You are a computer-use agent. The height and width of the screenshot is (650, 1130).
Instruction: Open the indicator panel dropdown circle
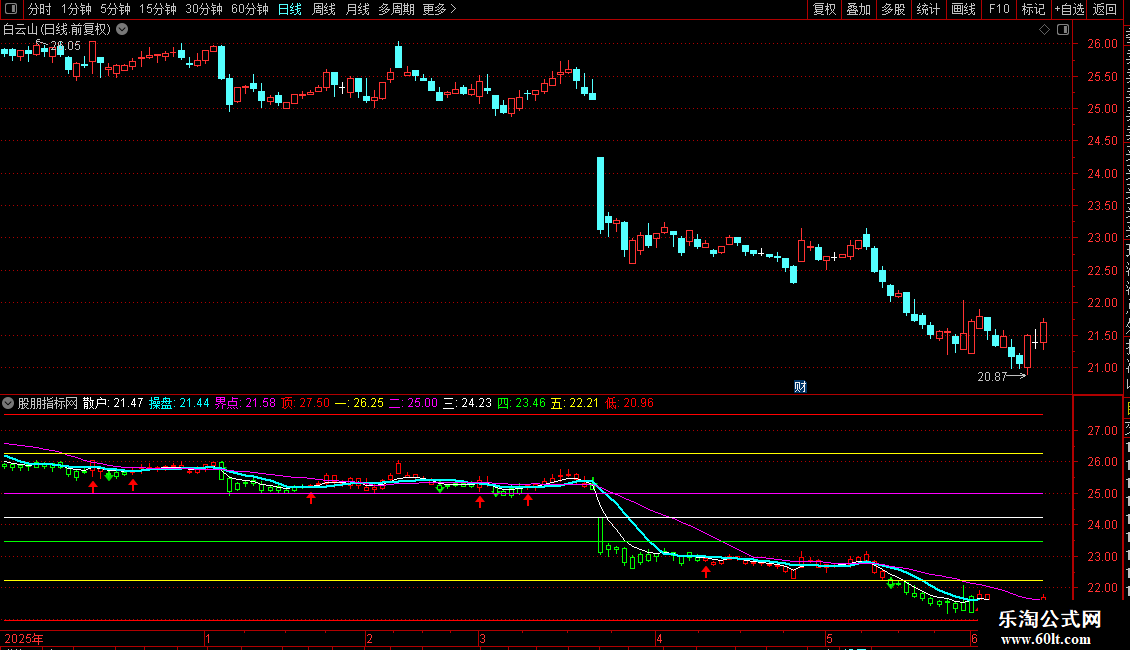(8, 404)
